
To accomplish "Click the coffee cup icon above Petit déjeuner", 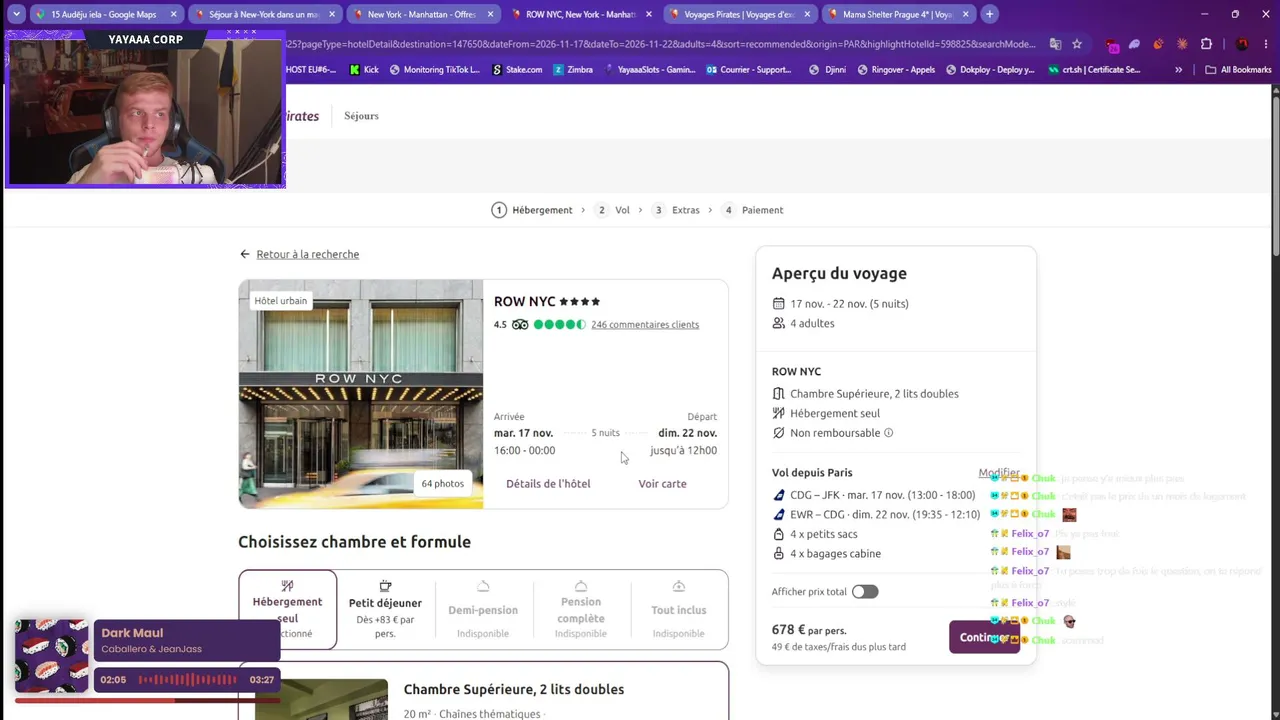I will [x=385, y=586].
